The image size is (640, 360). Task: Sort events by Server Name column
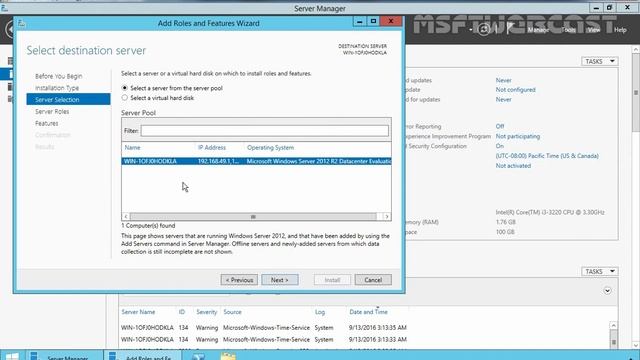(138, 312)
